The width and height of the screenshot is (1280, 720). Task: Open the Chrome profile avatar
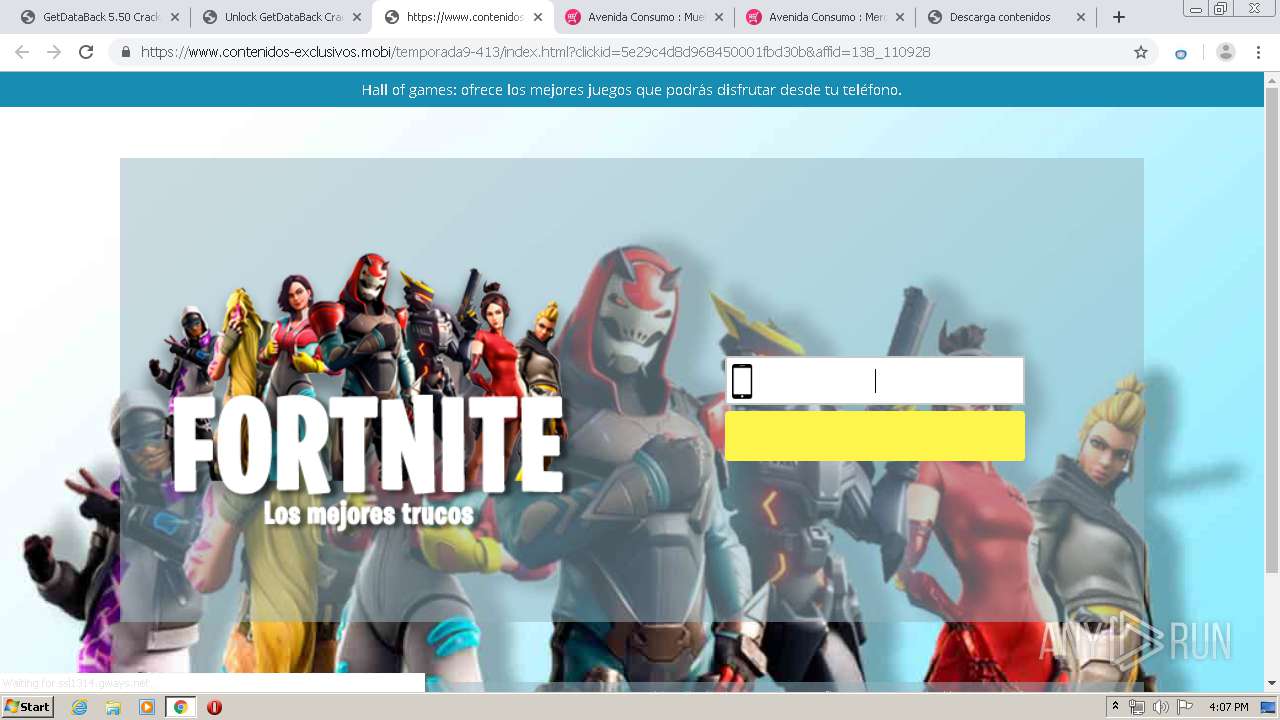click(1225, 52)
